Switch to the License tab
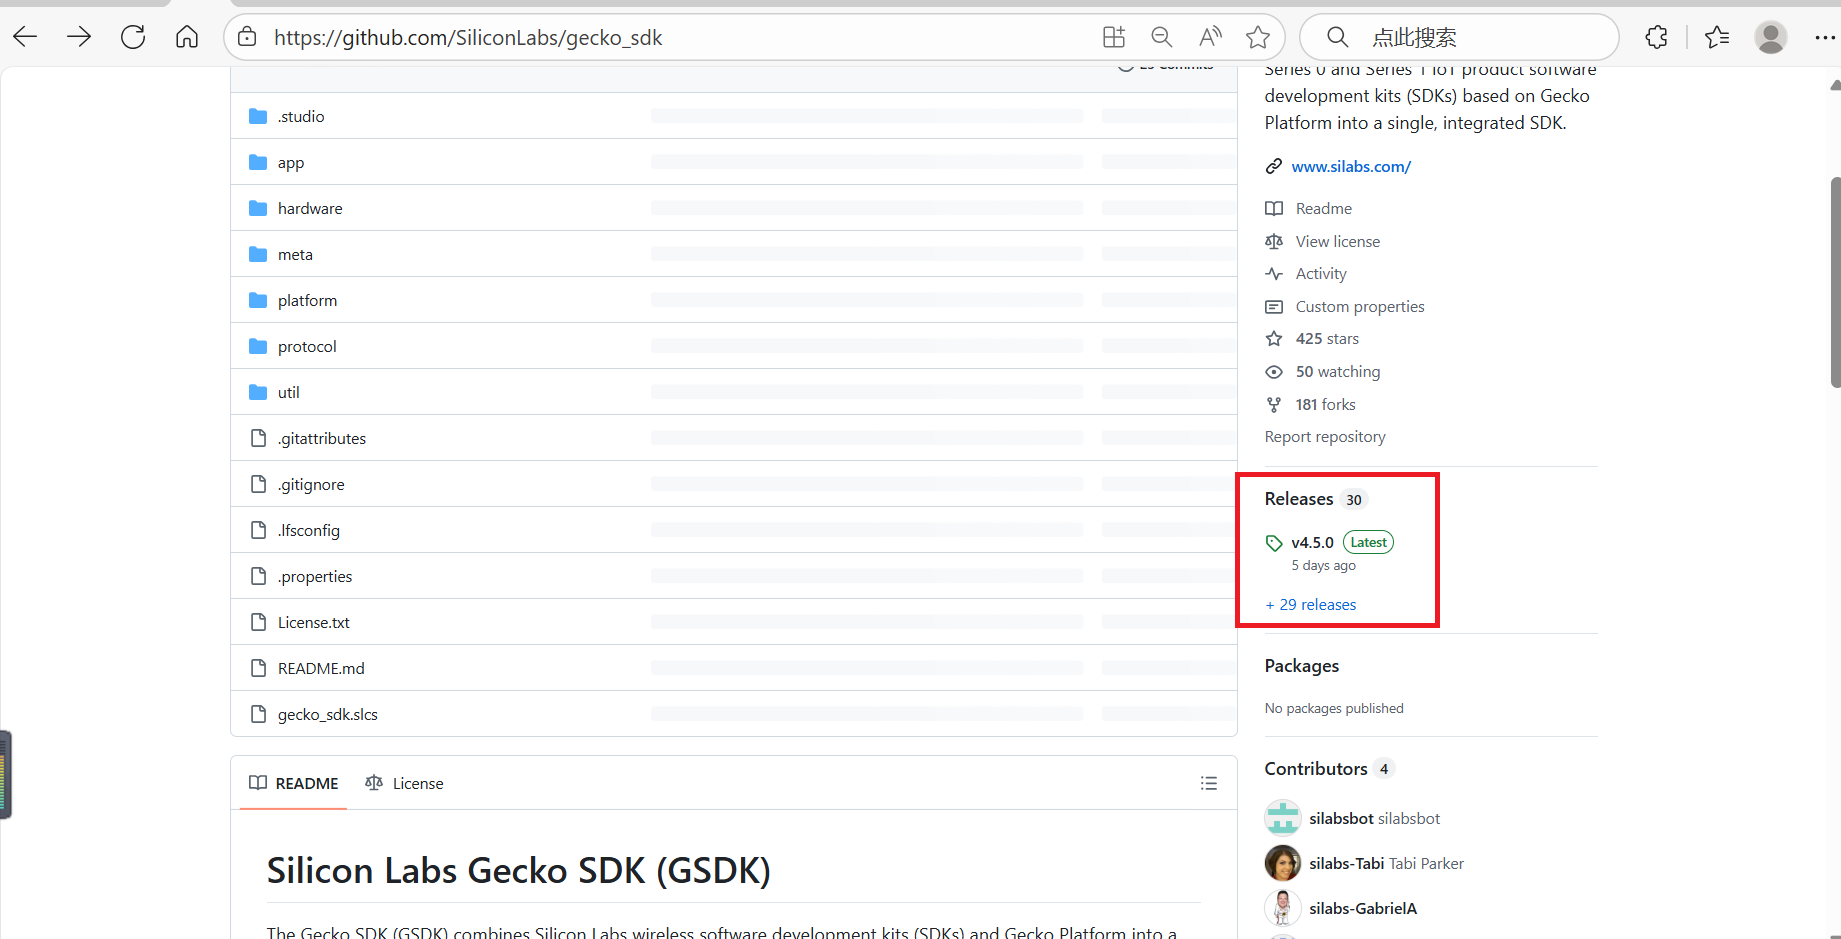 [x=404, y=783]
